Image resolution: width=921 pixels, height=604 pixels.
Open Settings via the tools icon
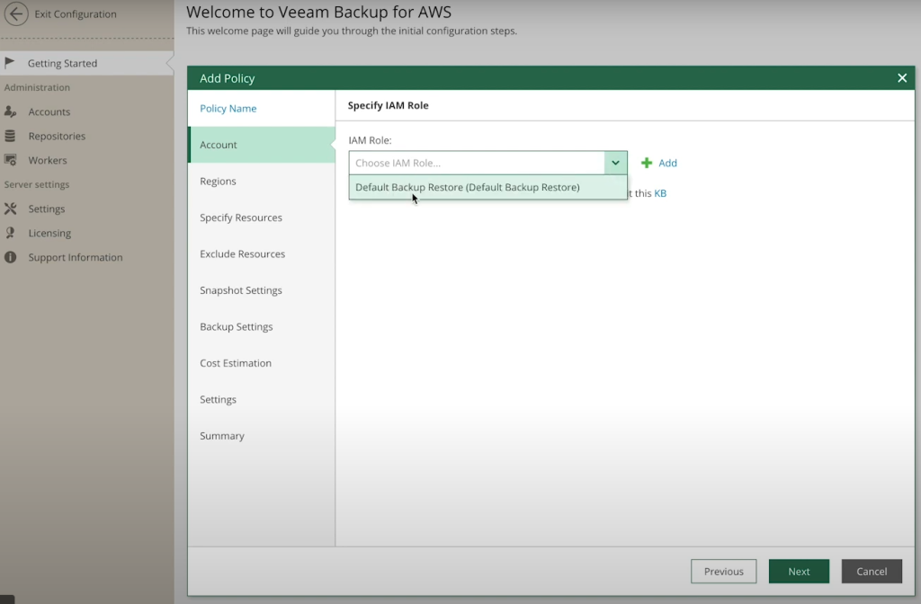coord(12,208)
